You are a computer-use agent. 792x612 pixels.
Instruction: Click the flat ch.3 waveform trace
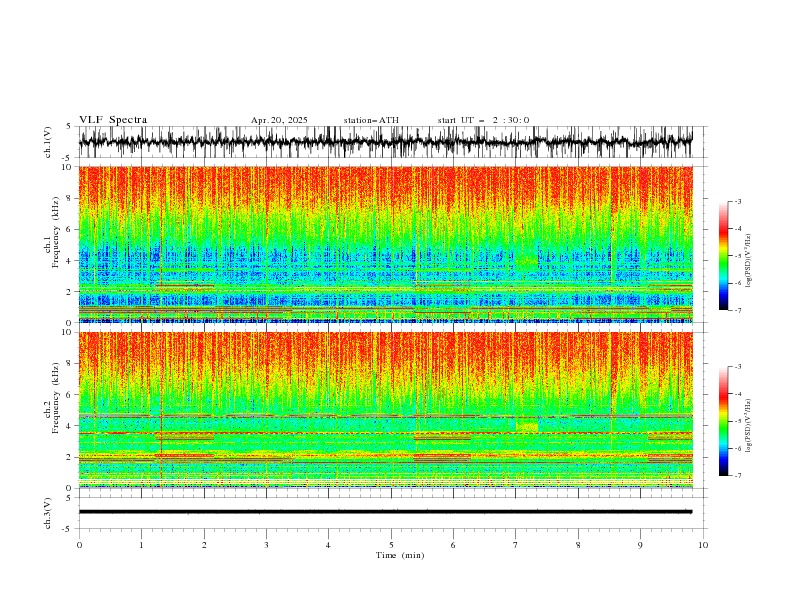click(x=385, y=512)
